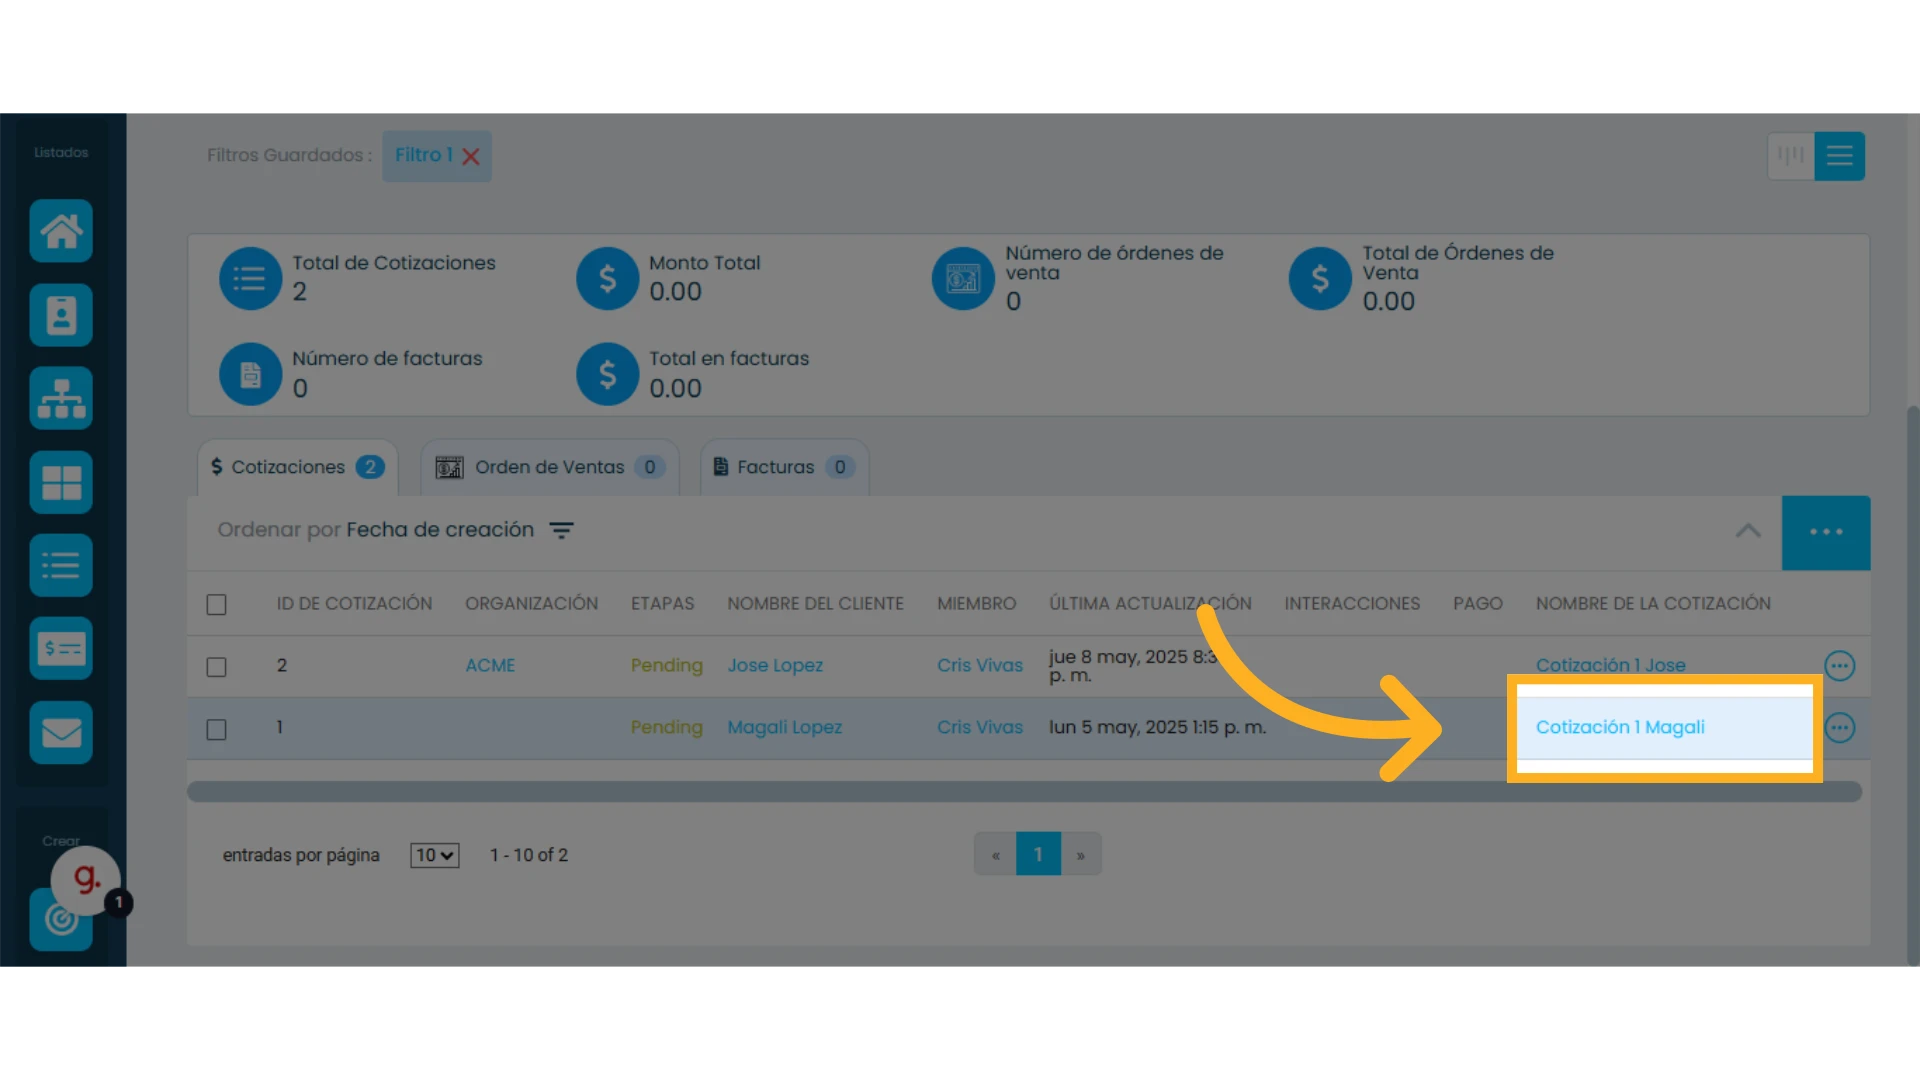
Task: Tick checkbox for quote ID 2
Action: click(216, 667)
